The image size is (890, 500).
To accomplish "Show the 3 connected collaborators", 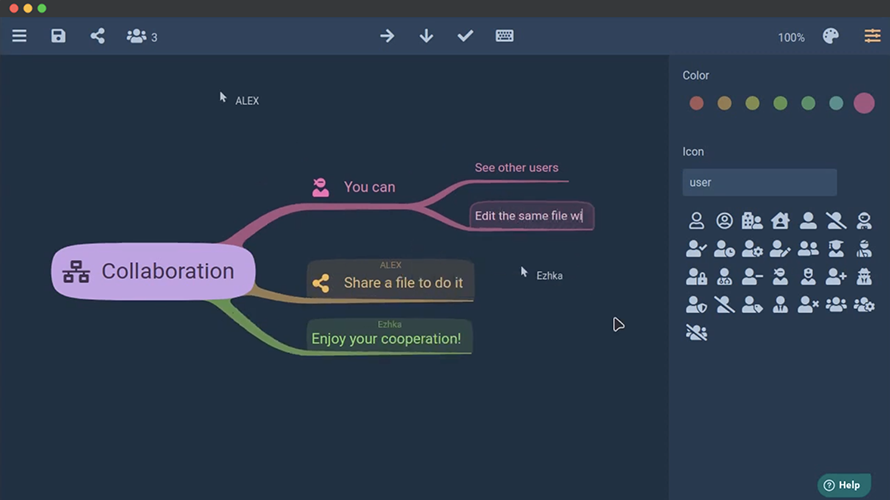I will click(x=142, y=37).
